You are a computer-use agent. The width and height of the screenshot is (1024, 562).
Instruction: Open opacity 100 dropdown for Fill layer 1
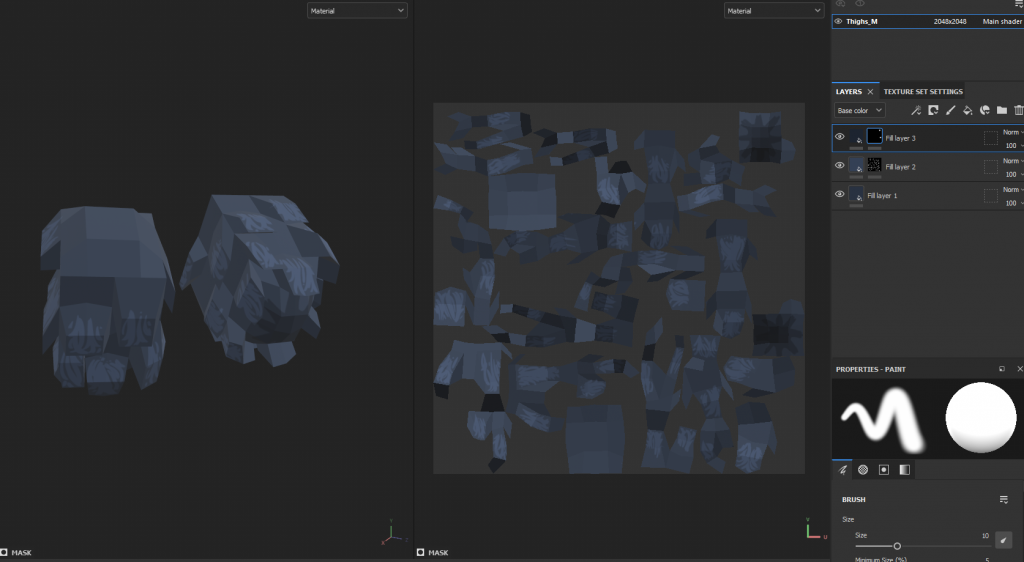pyautogui.click(x=1013, y=203)
